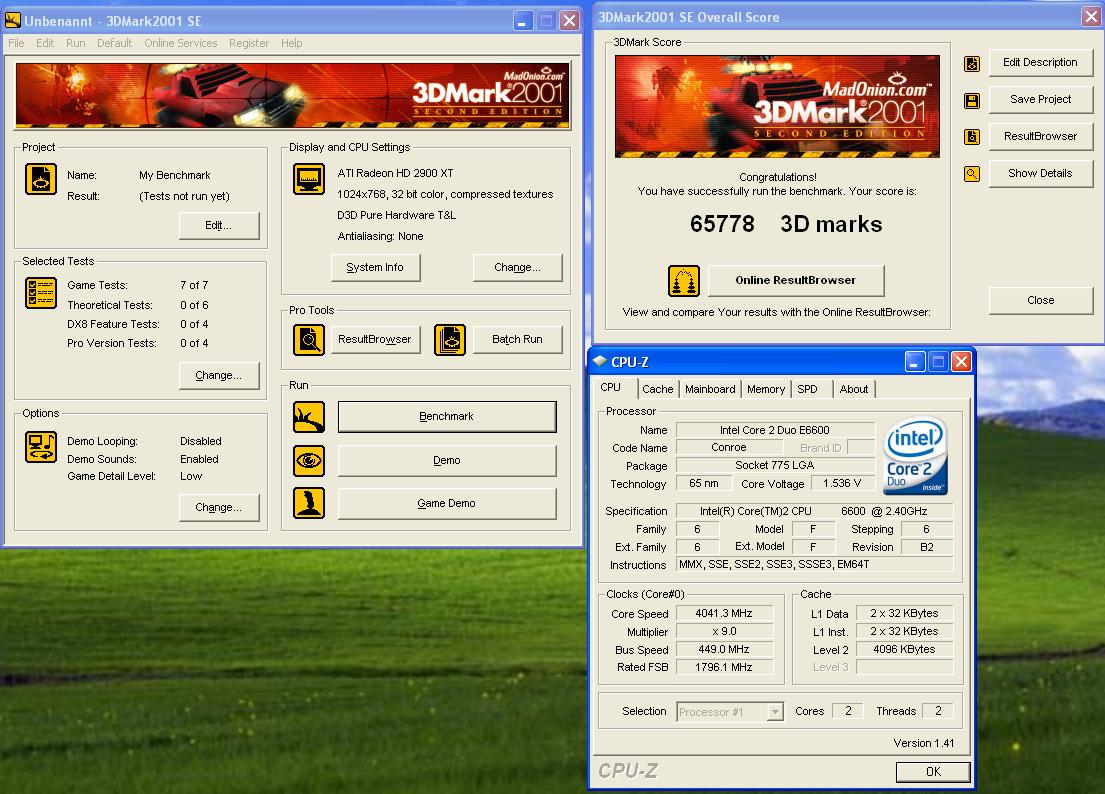Click the Edit Description button
This screenshot has width=1105, height=794.
click(1040, 63)
